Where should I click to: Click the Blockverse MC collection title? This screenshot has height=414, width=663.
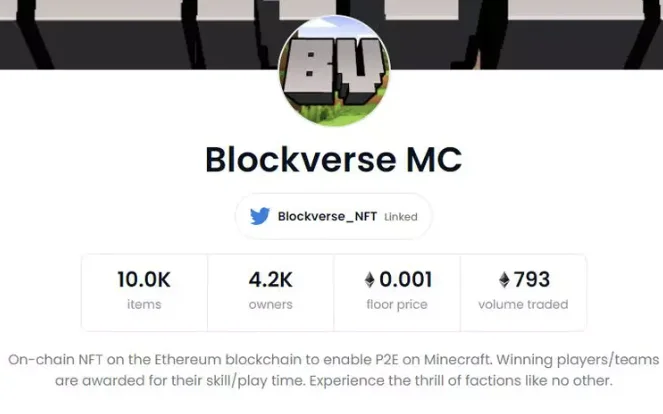coord(333,160)
